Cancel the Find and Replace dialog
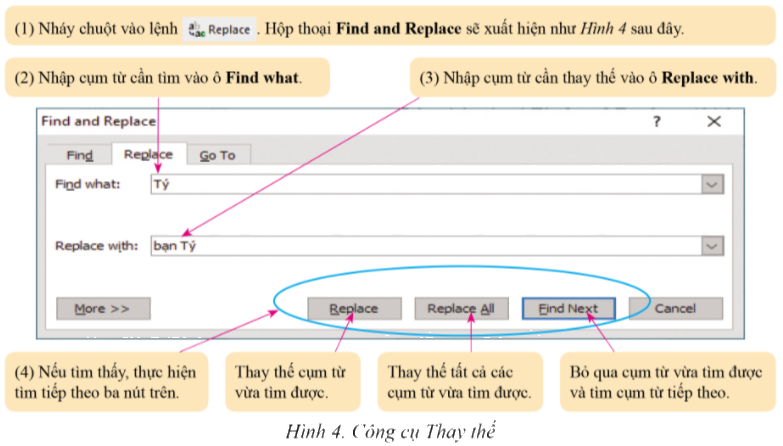The width and height of the screenshot is (783, 446). click(x=676, y=309)
